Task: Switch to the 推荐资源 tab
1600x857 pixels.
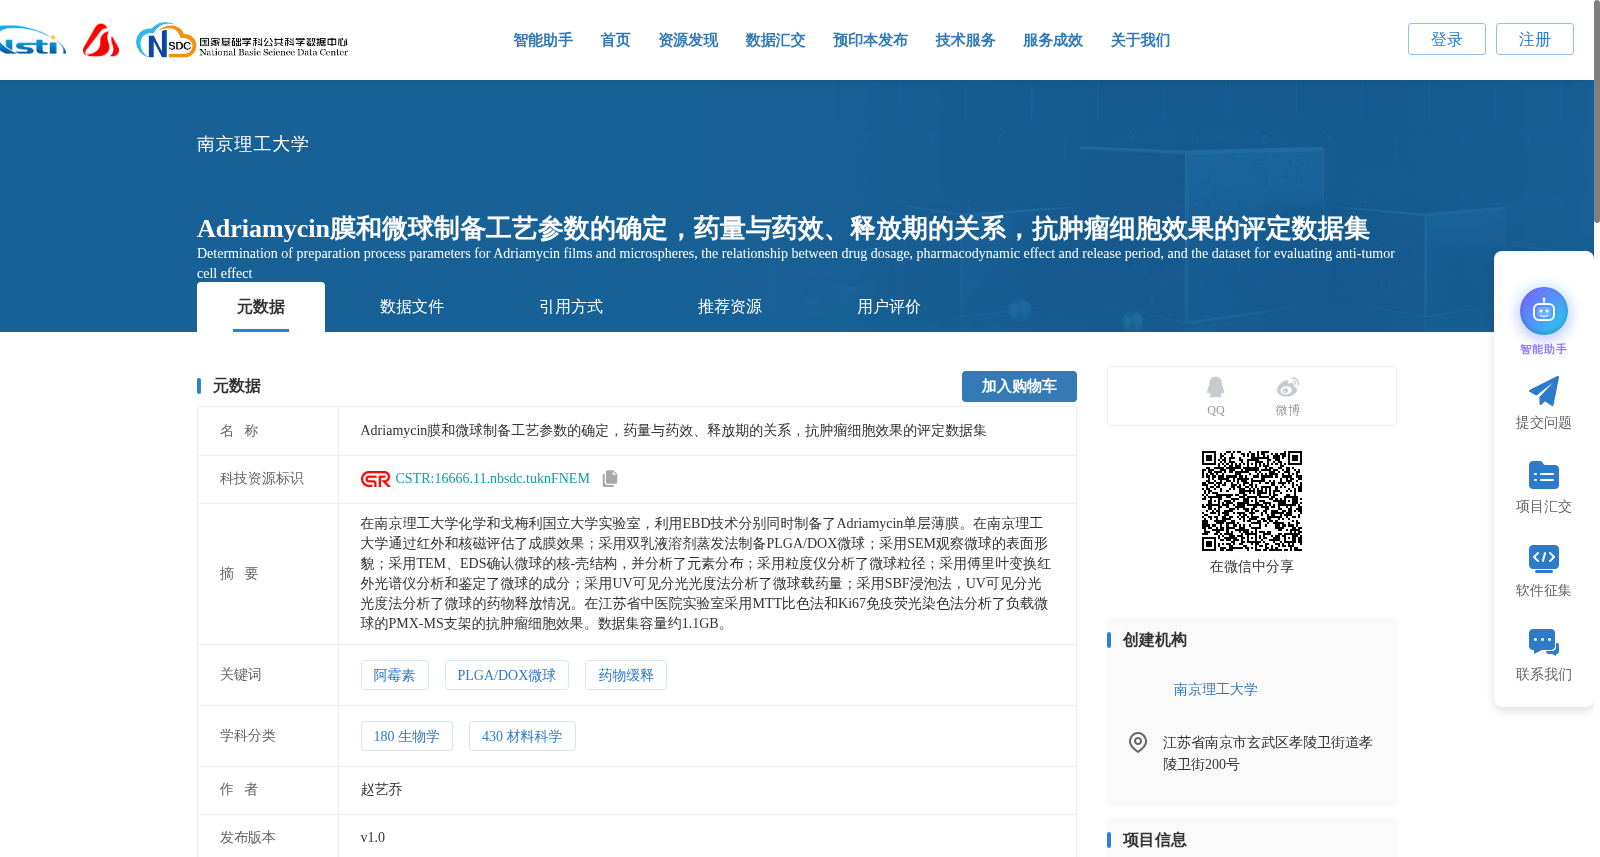Action: click(729, 307)
